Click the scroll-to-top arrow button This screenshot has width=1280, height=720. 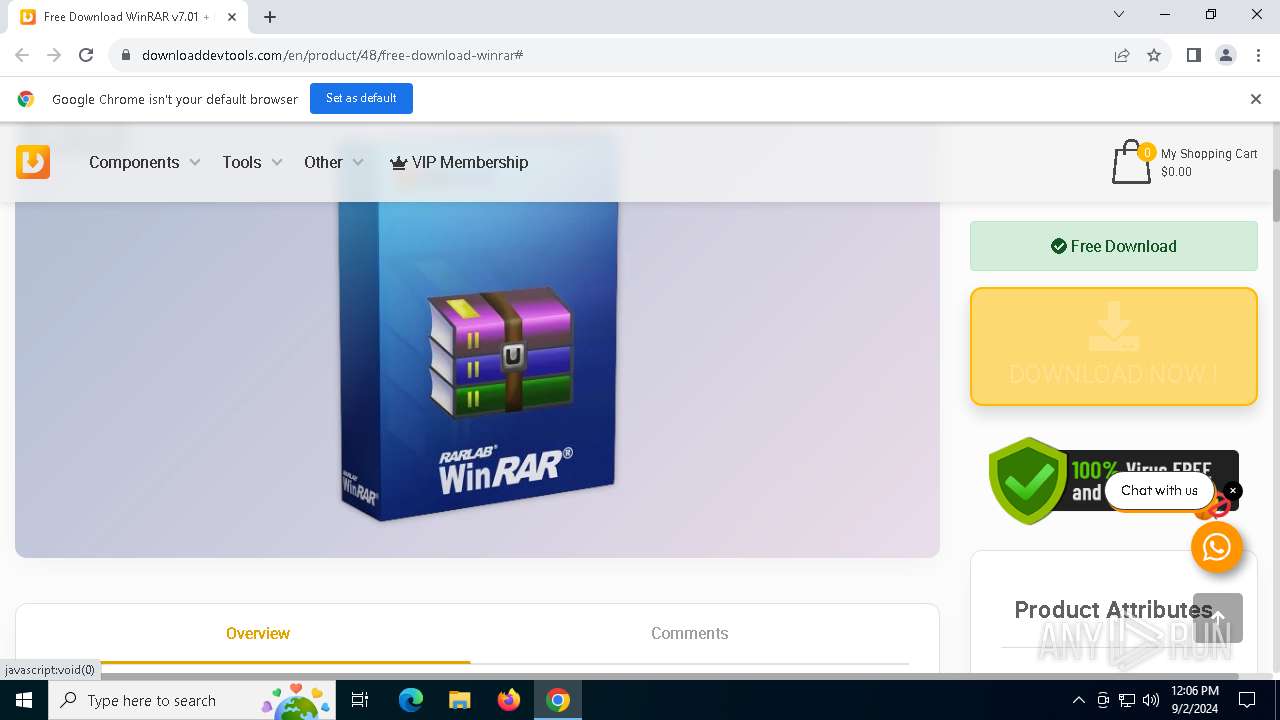point(1218,618)
